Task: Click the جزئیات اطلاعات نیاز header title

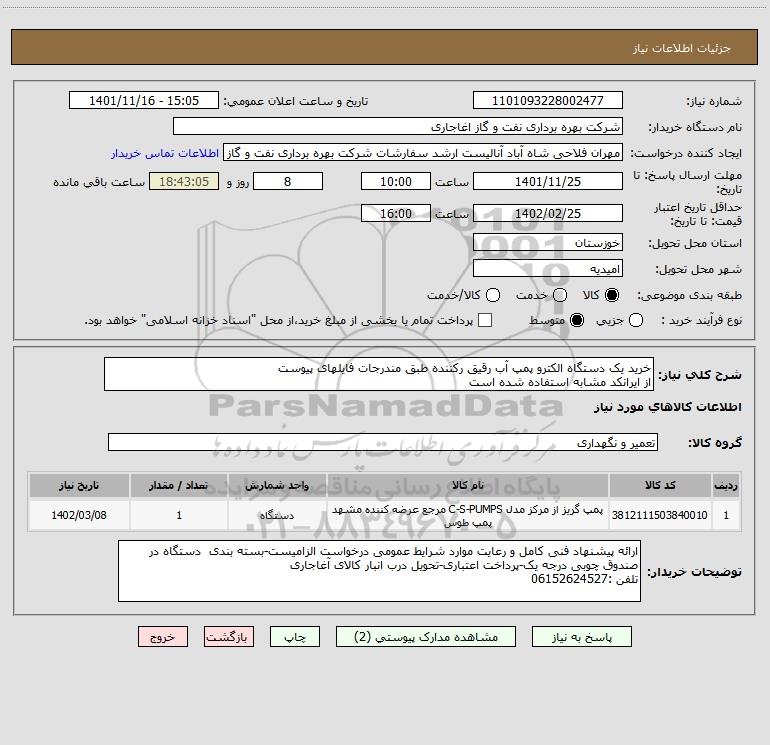Action: pyautogui.click(x=682, y=48)
